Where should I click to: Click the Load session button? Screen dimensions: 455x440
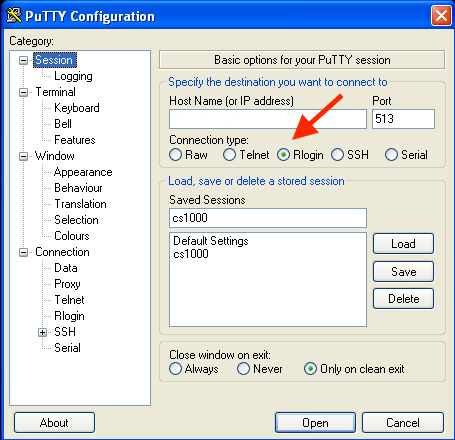coord(403,244)
